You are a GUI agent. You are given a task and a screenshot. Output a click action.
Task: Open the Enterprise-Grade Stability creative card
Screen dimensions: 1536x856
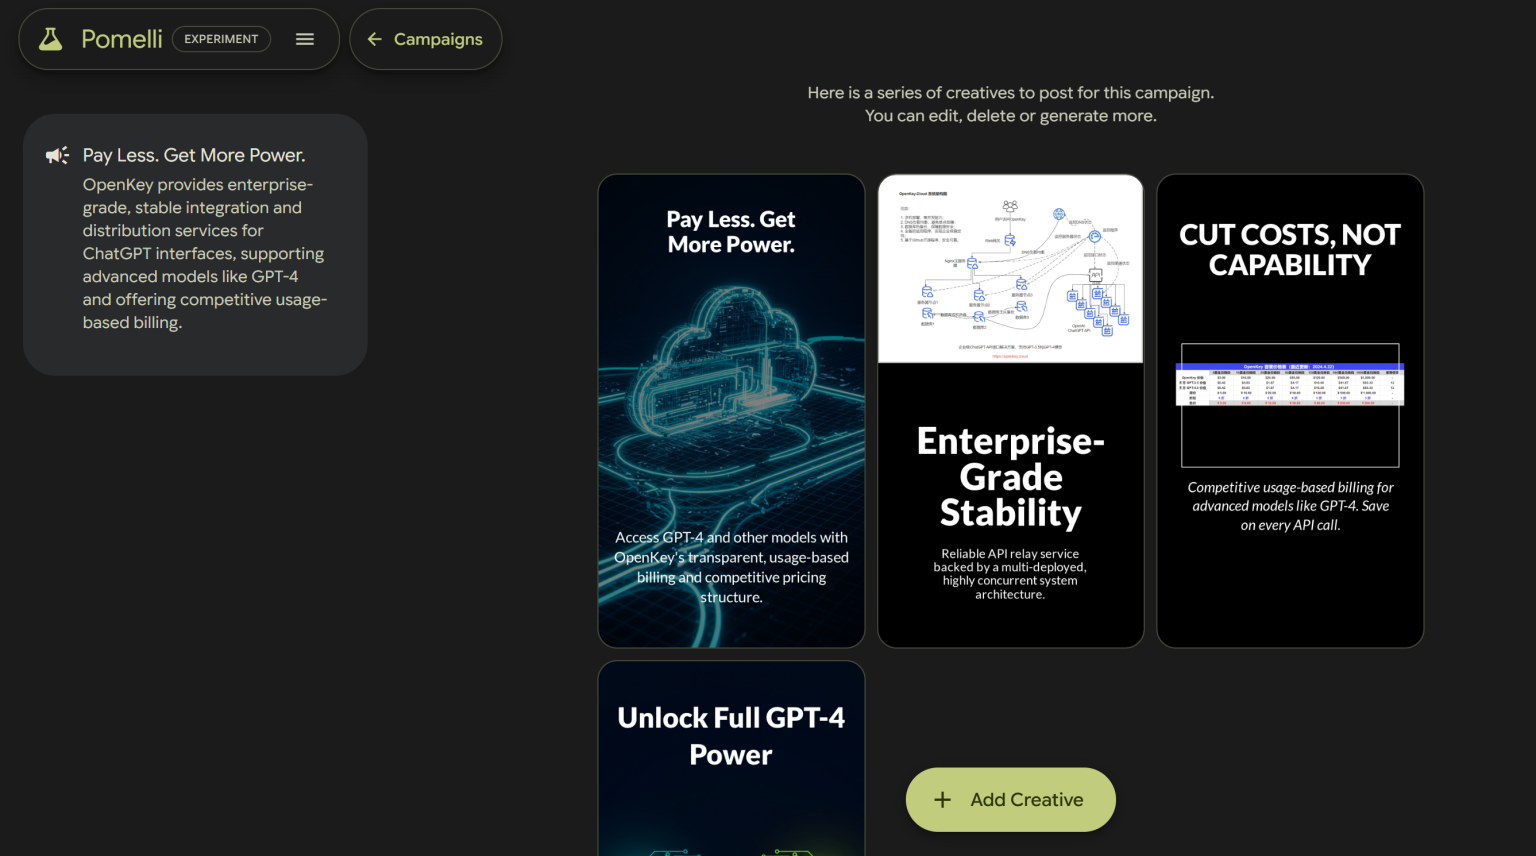click(x=1010, y=411)
